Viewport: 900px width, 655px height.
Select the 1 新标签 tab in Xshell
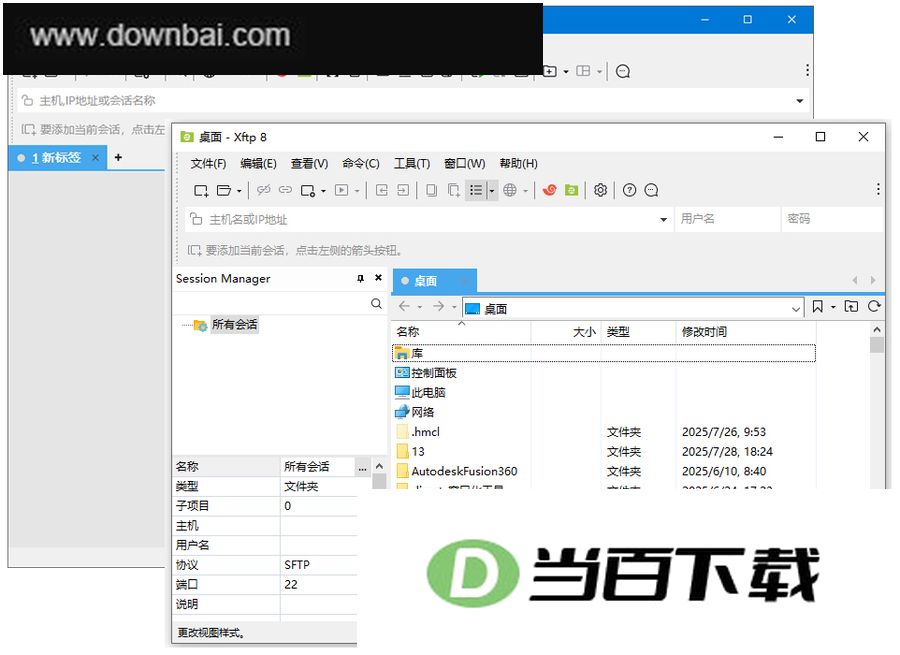pos(57,158)
